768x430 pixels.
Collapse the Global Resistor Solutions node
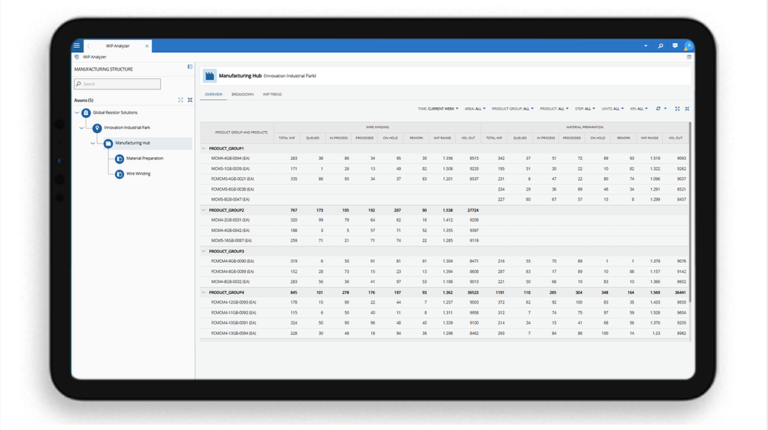(77, 113)
